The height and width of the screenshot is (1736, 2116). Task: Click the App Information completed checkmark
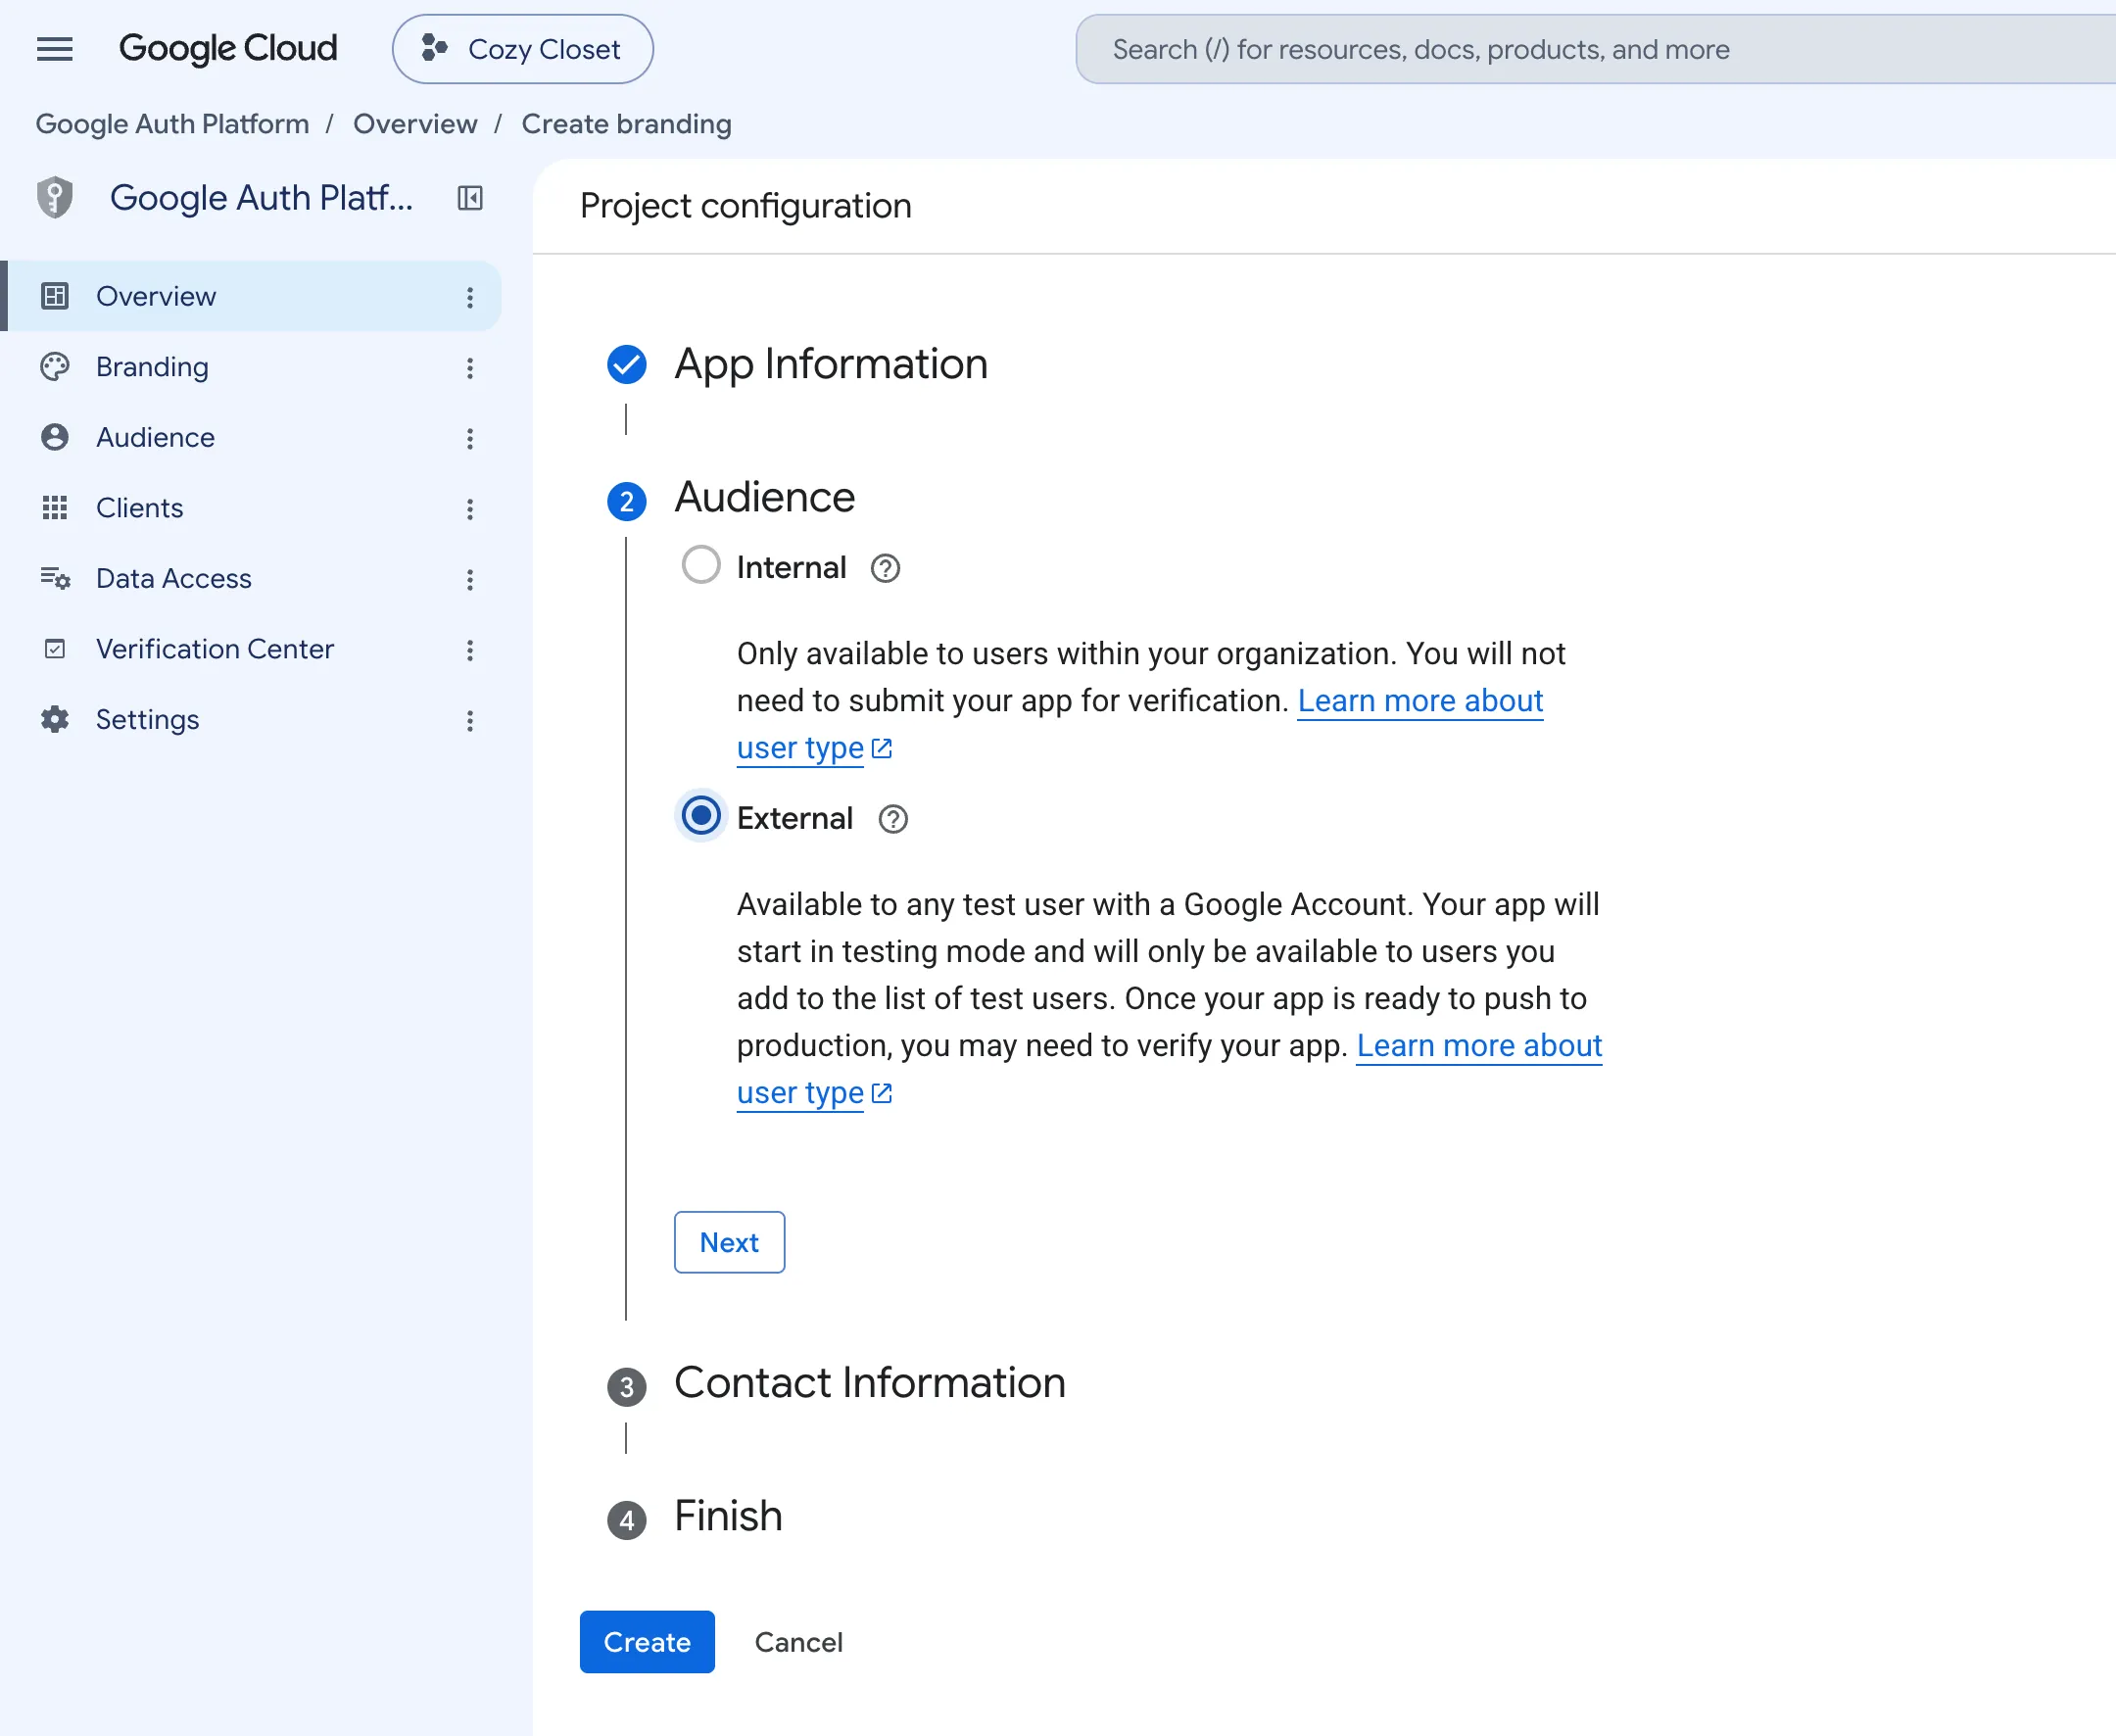click(627, 364)
